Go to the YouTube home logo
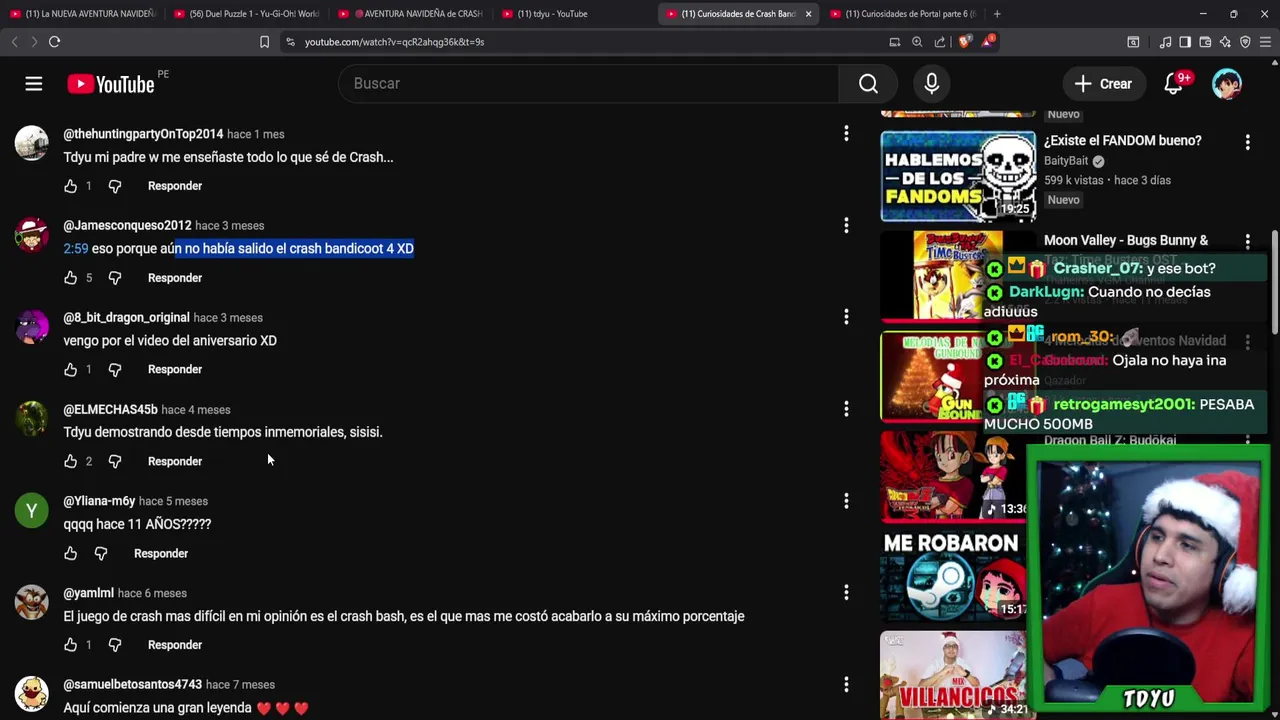Viewport: 1280px width, 720px height. pyautogui.click(x=111, y=84)
